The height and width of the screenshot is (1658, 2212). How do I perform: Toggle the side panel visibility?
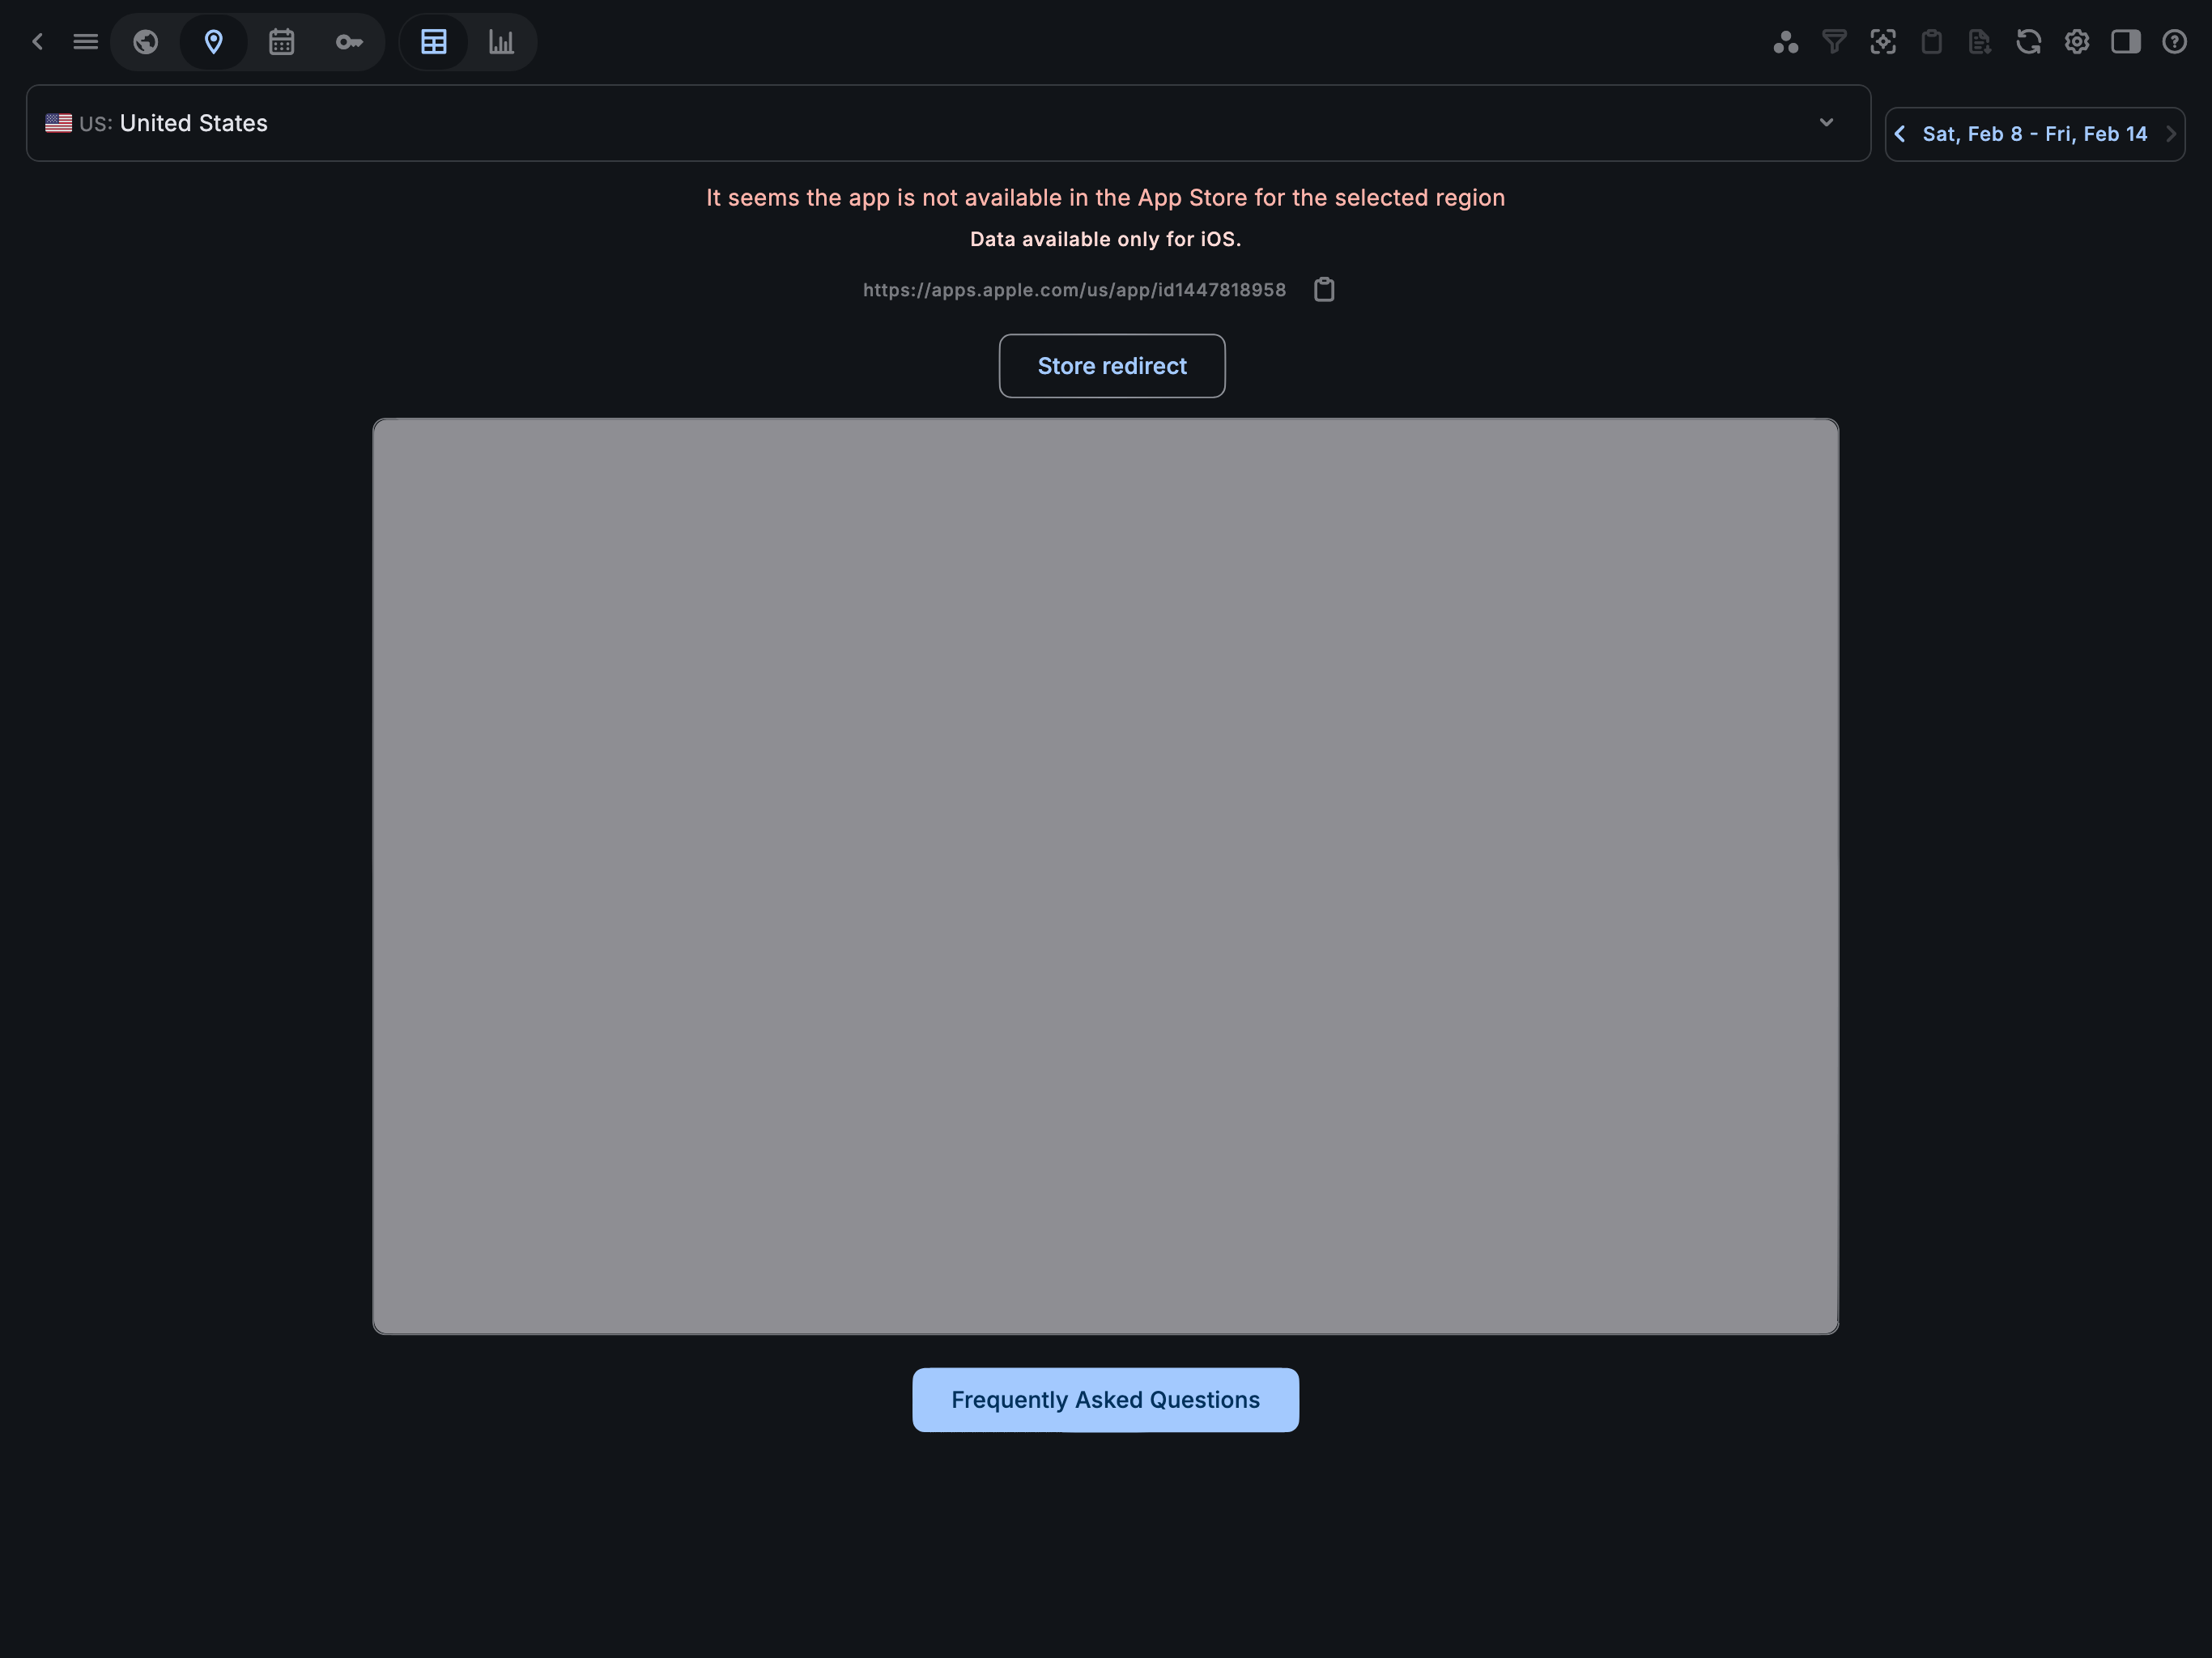(2126, 42)
